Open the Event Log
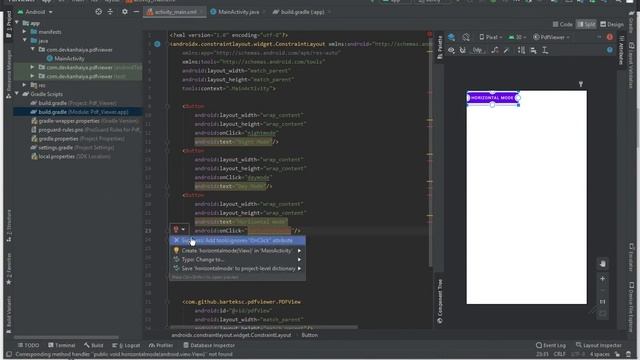 pyautogui.click(x=551, y=345)
